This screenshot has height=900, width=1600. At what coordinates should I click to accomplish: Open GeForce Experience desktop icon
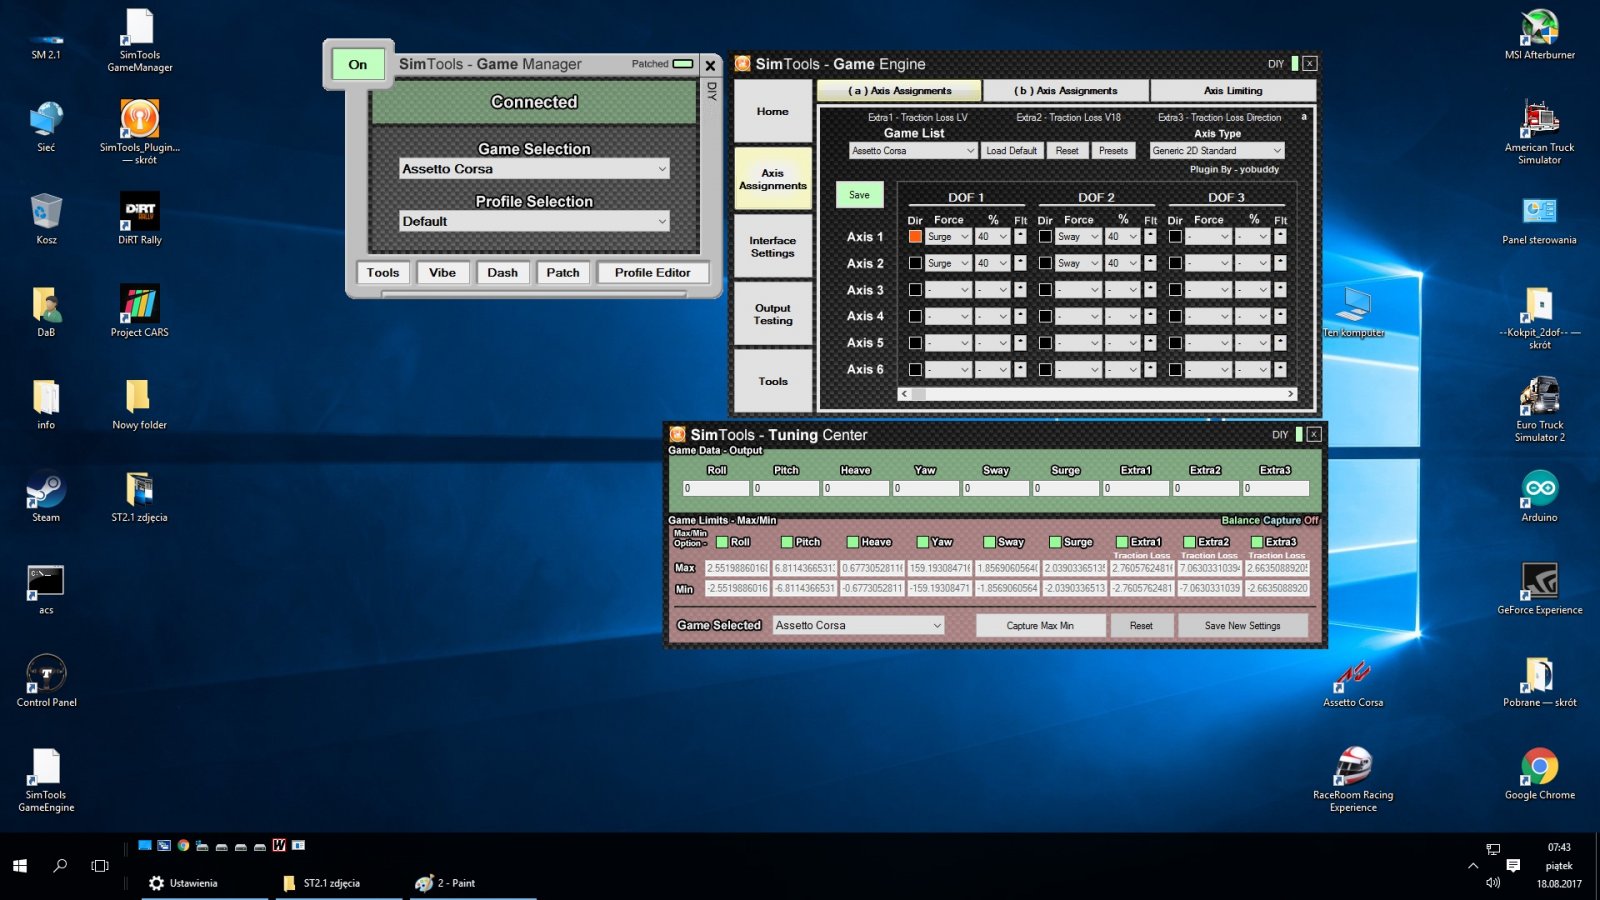click(x=1539, y=589)
